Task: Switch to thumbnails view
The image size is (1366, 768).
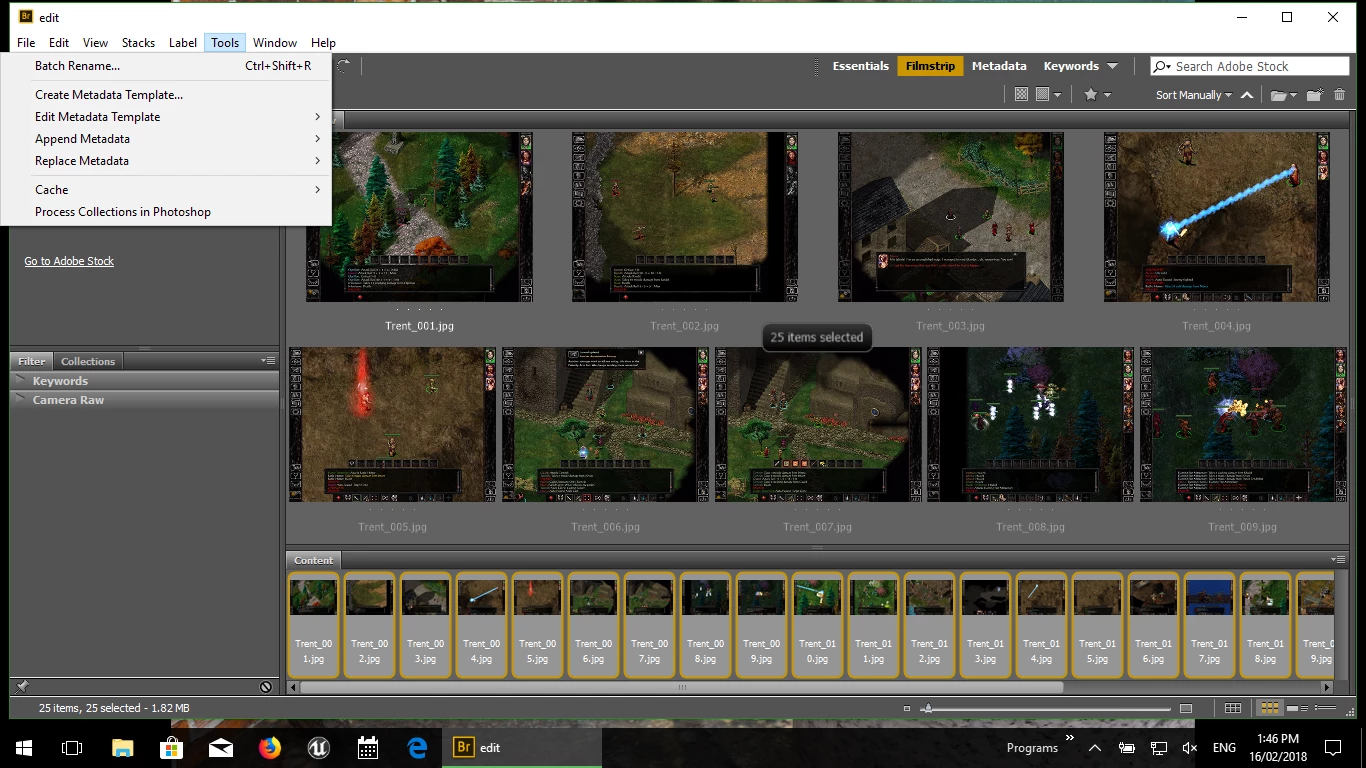Action: [x=1269, y=708]
